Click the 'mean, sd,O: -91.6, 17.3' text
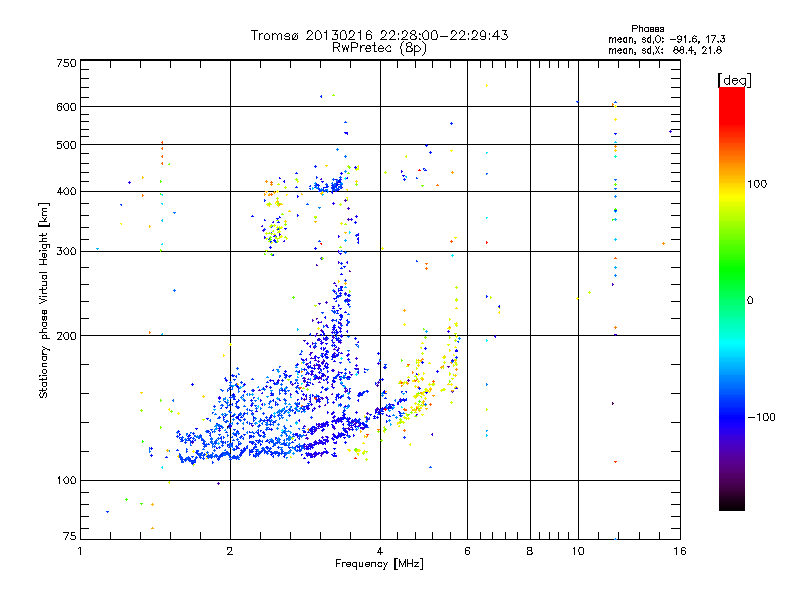 point(666,39)
